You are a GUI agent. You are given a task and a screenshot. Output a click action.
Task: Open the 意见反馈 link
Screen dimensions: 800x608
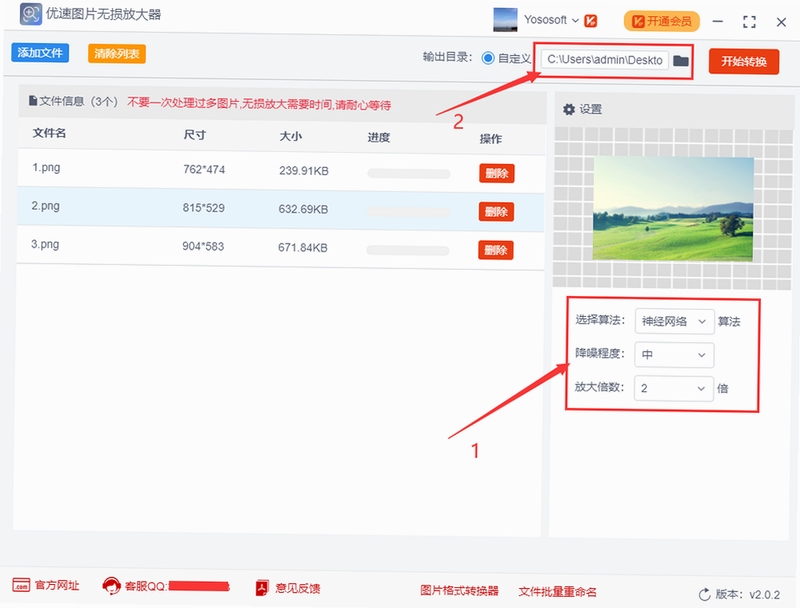coord(298,588)
